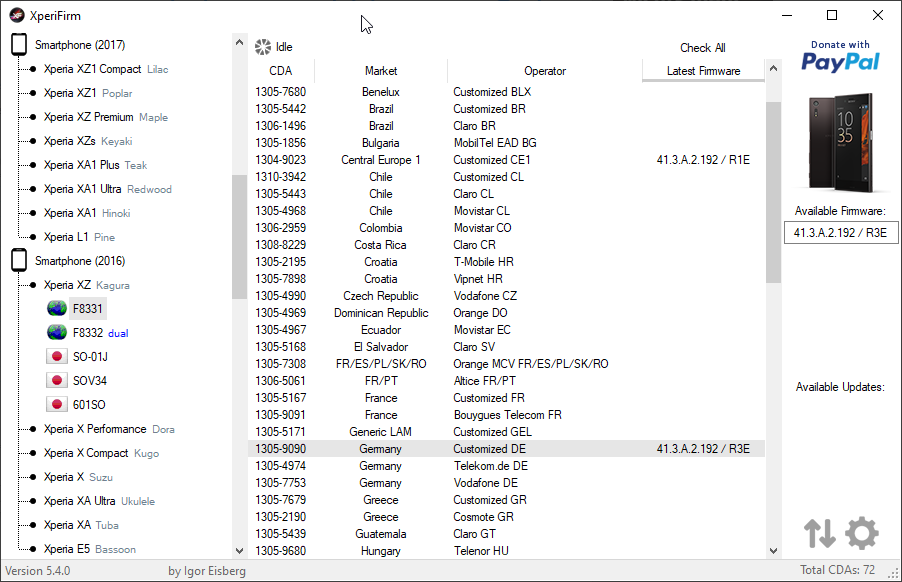This screenshot has height=582, width=902.
Task: Click the Idle spinner status icon
Action: tap(263, 47)
